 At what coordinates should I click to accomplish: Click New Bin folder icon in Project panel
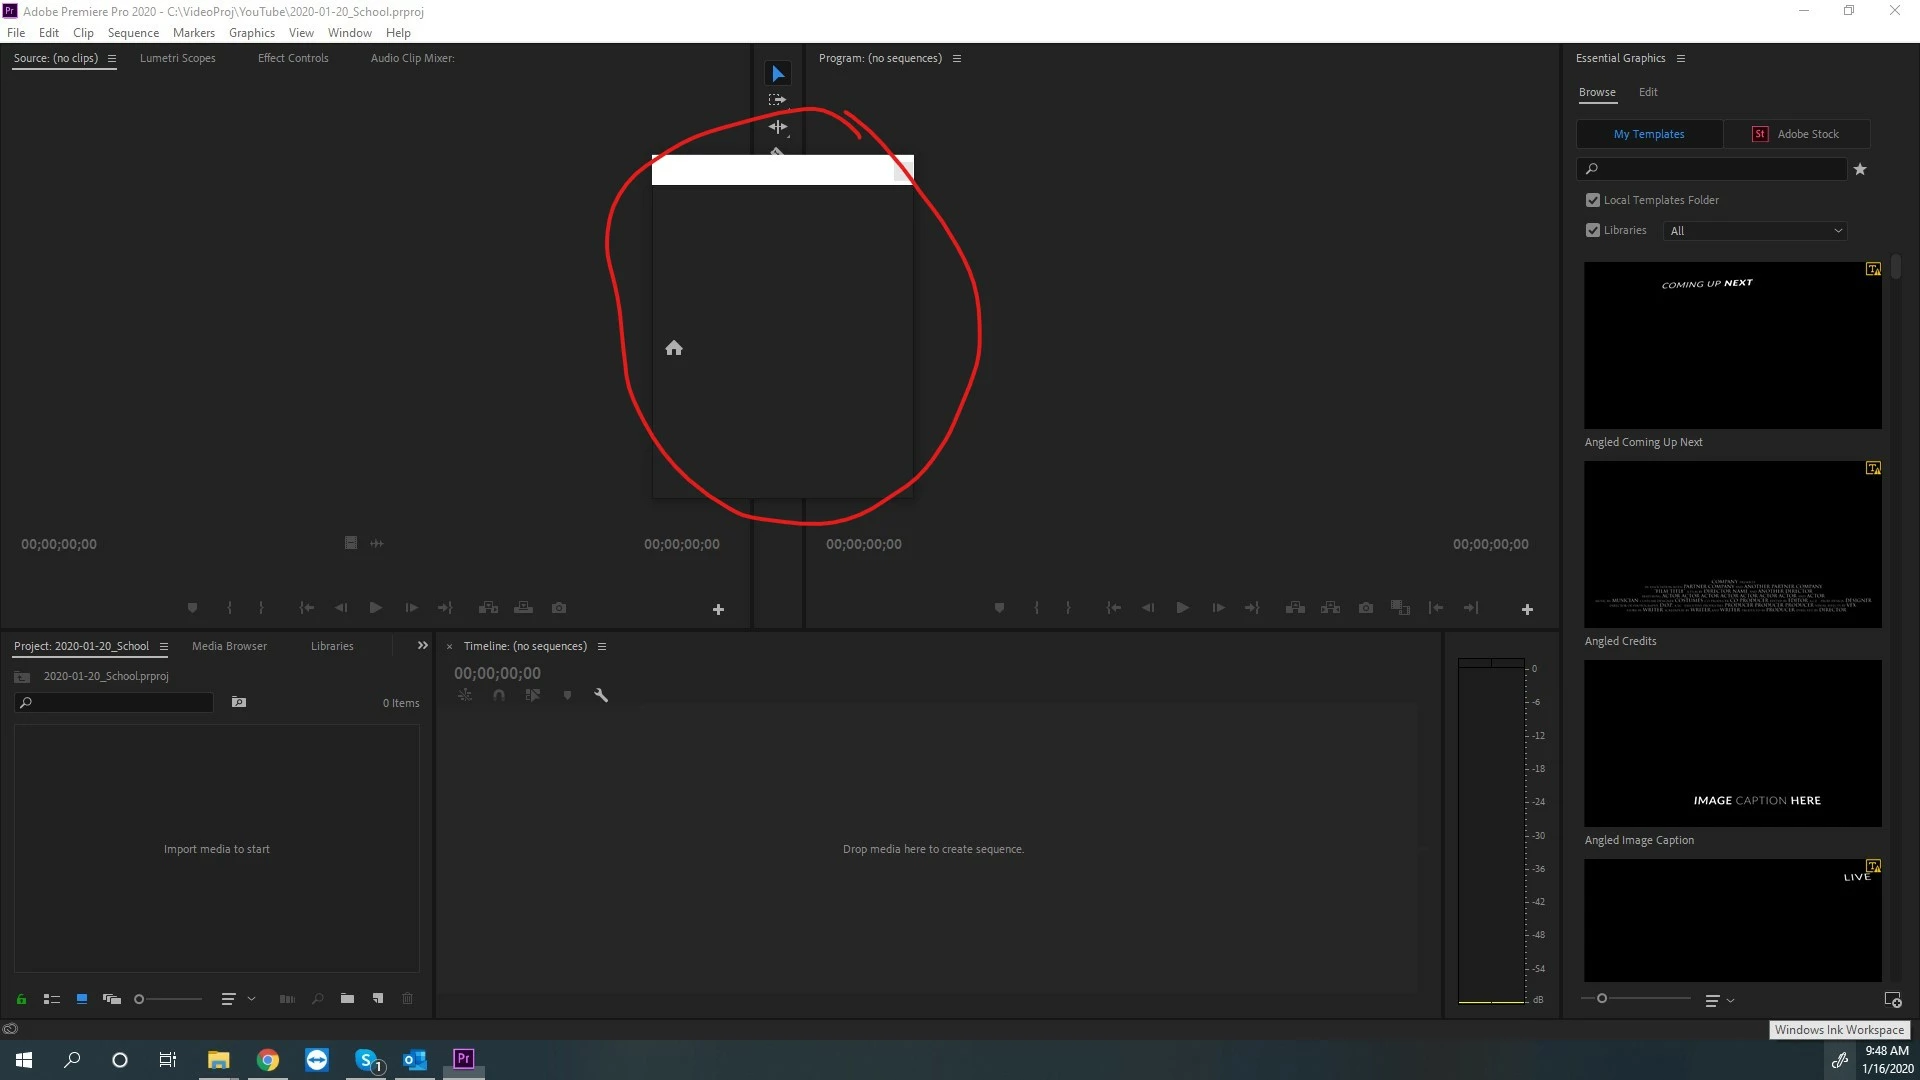click(347, 998)
